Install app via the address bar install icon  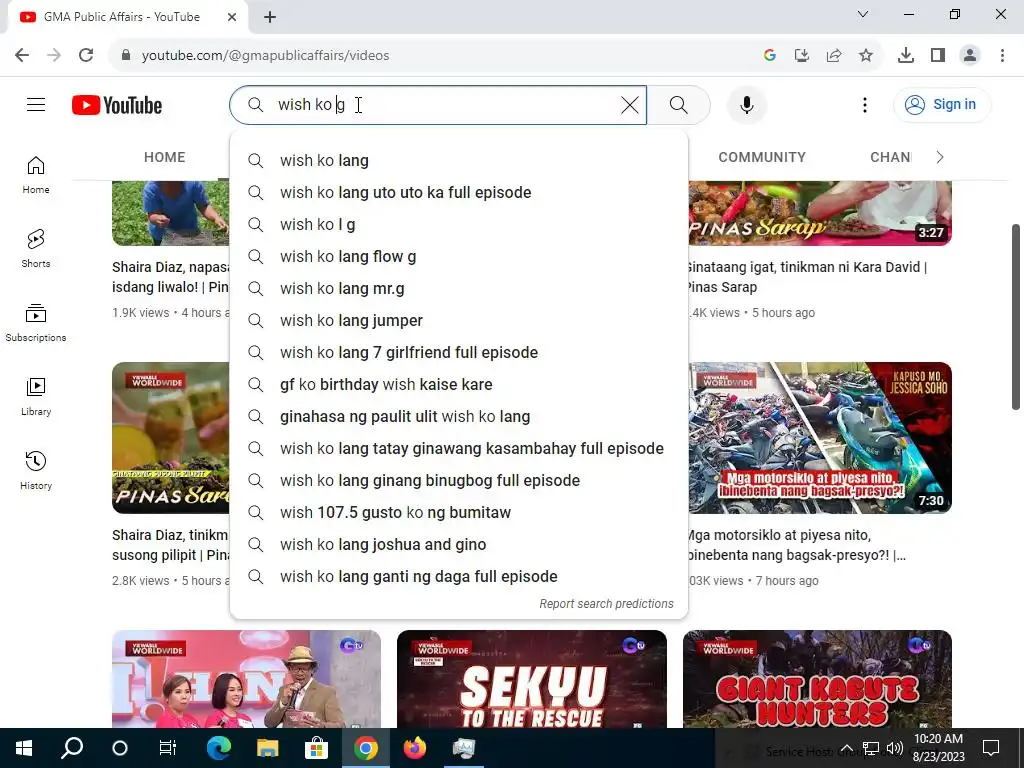[801, 55]
